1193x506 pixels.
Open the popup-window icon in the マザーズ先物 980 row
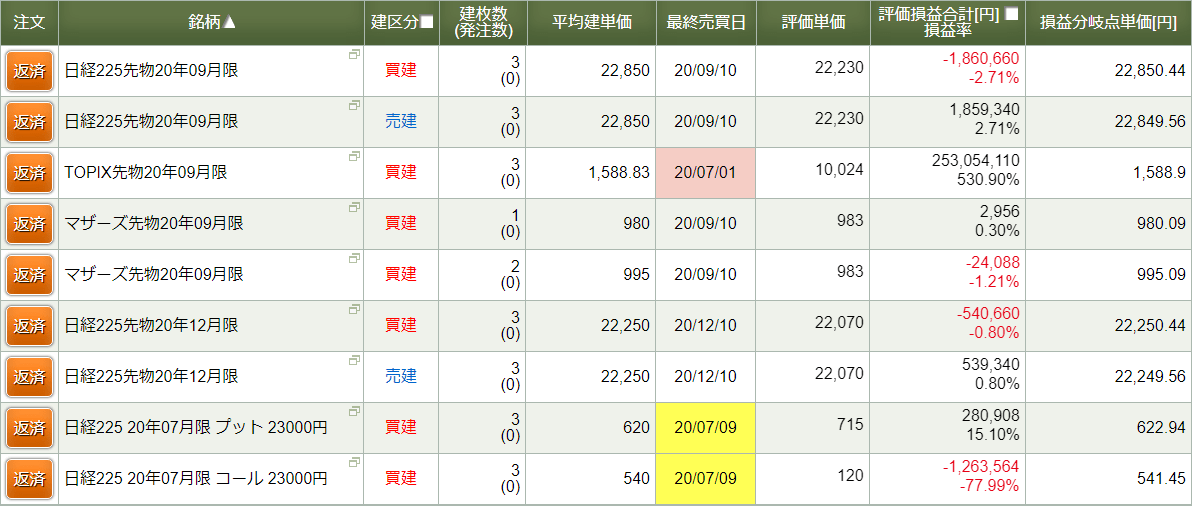(355, 207)
